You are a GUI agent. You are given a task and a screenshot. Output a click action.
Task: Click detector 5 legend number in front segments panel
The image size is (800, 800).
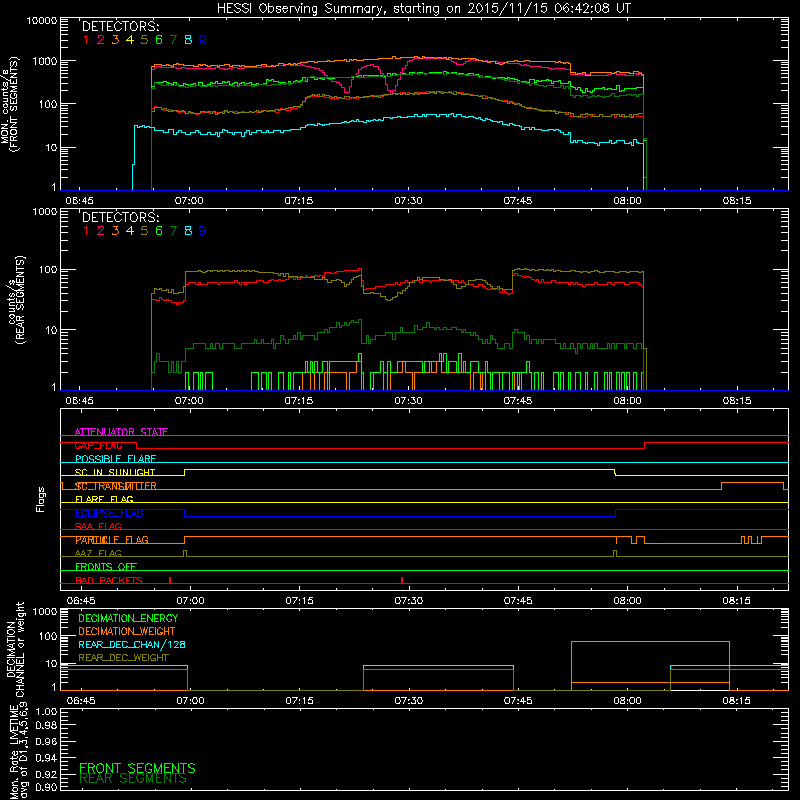pyautogui.click(x=144, y=40)
